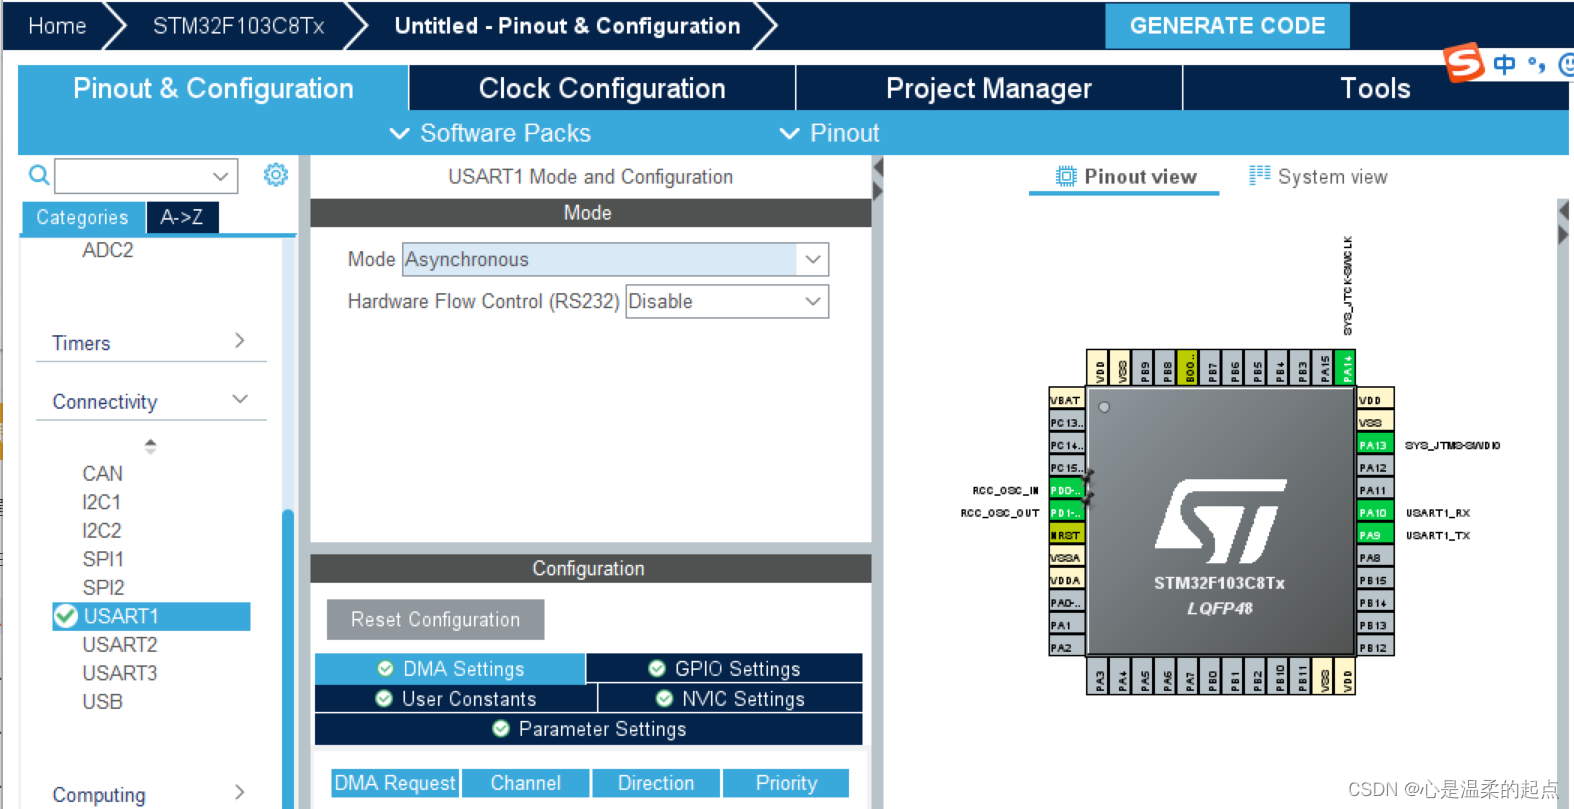Click the Direction column header

tap(656, 783)
